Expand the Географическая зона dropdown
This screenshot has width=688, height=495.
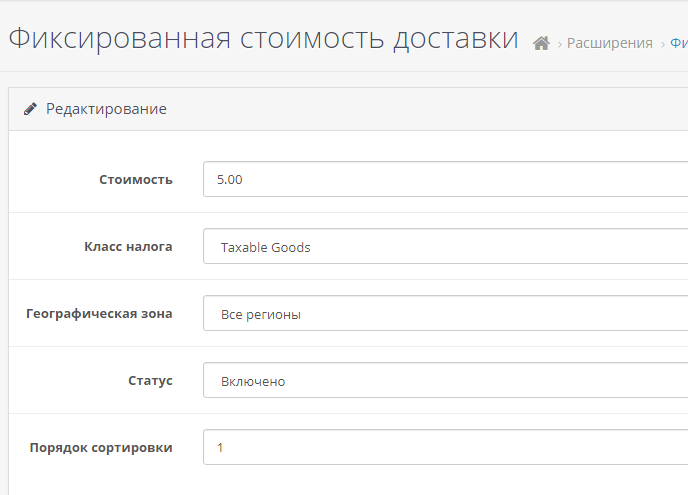coord(445,313)
